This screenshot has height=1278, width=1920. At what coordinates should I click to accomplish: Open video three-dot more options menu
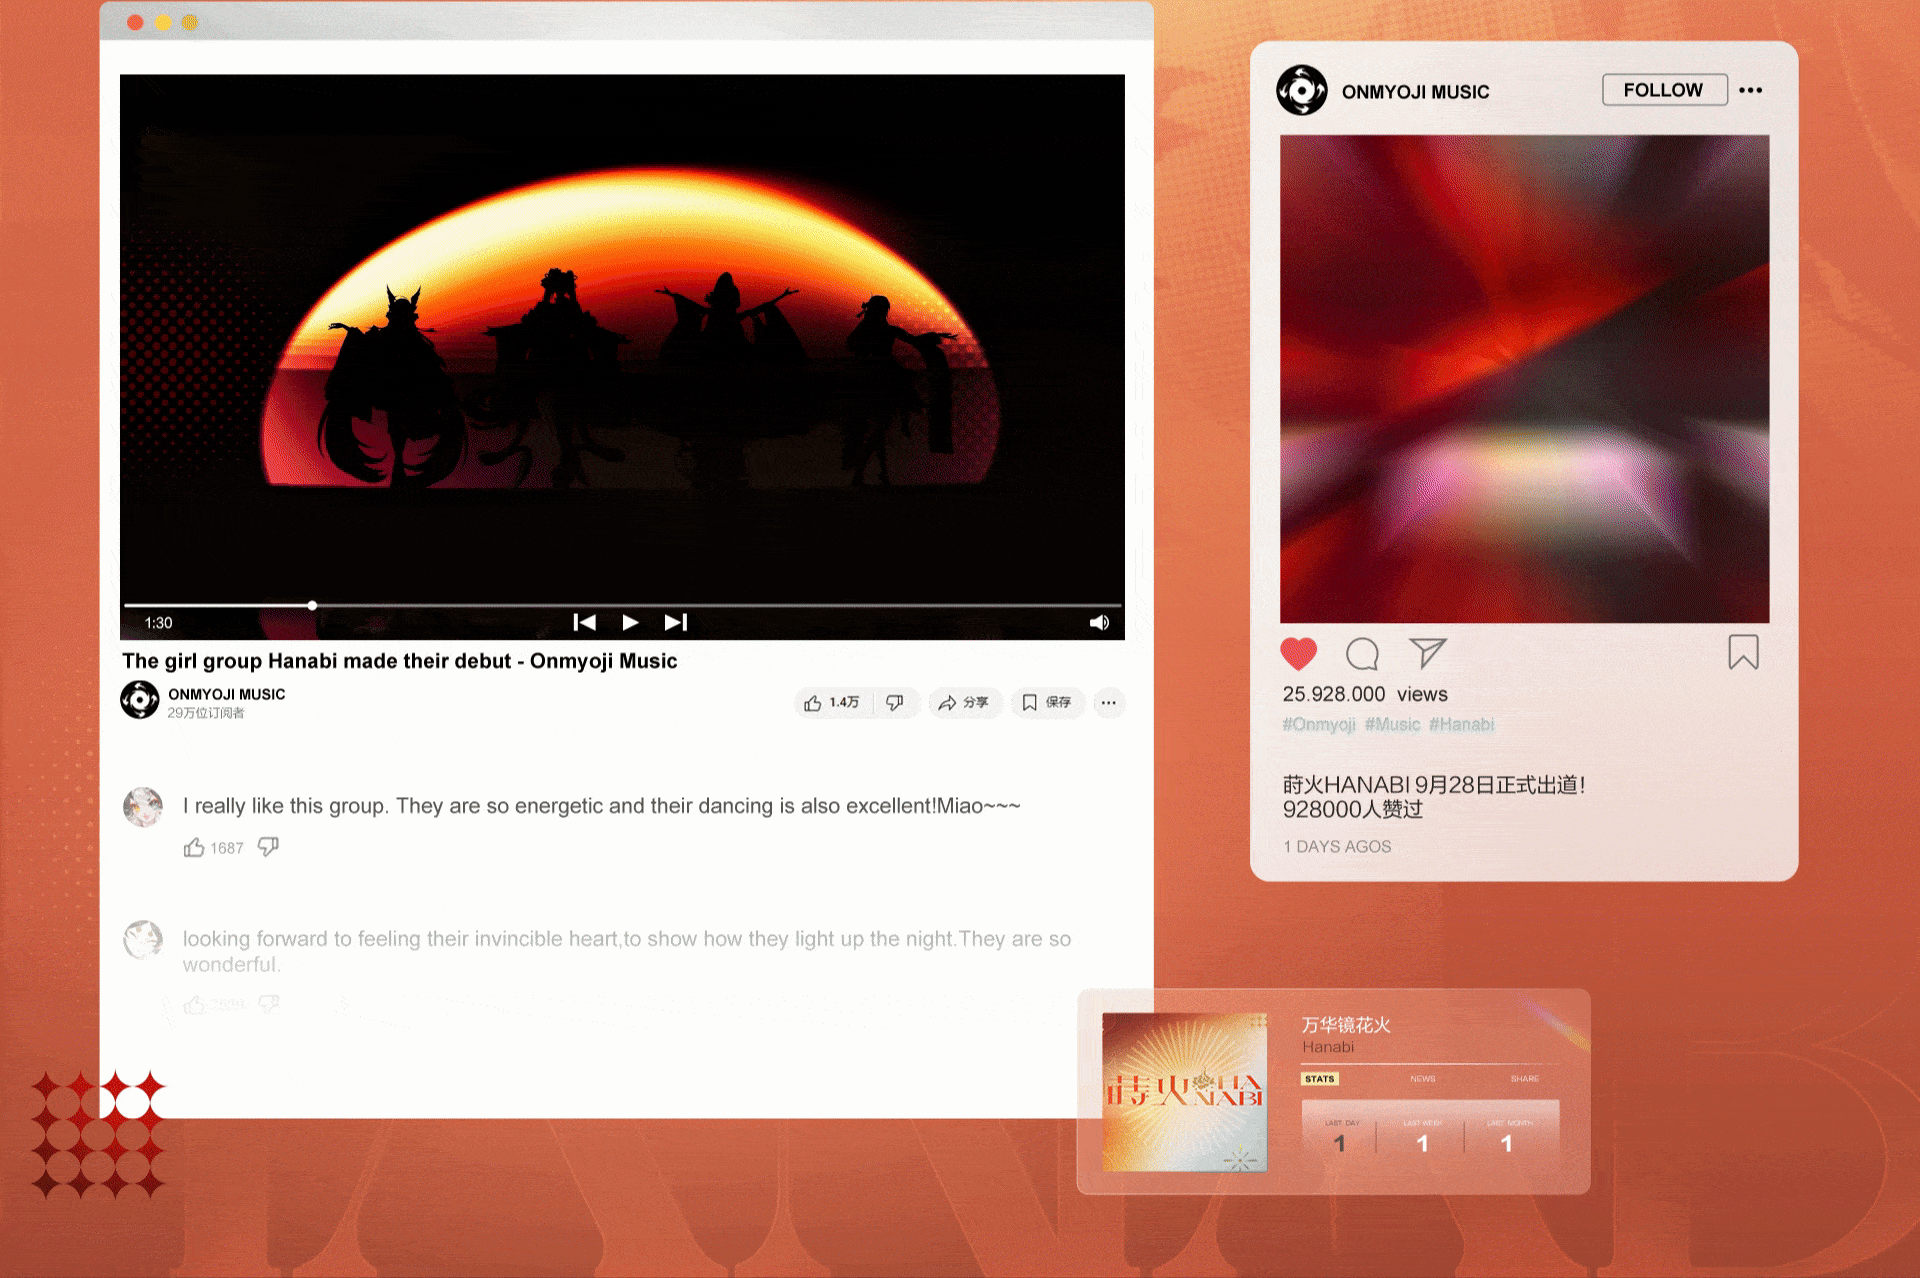[x=1108, y=703]
